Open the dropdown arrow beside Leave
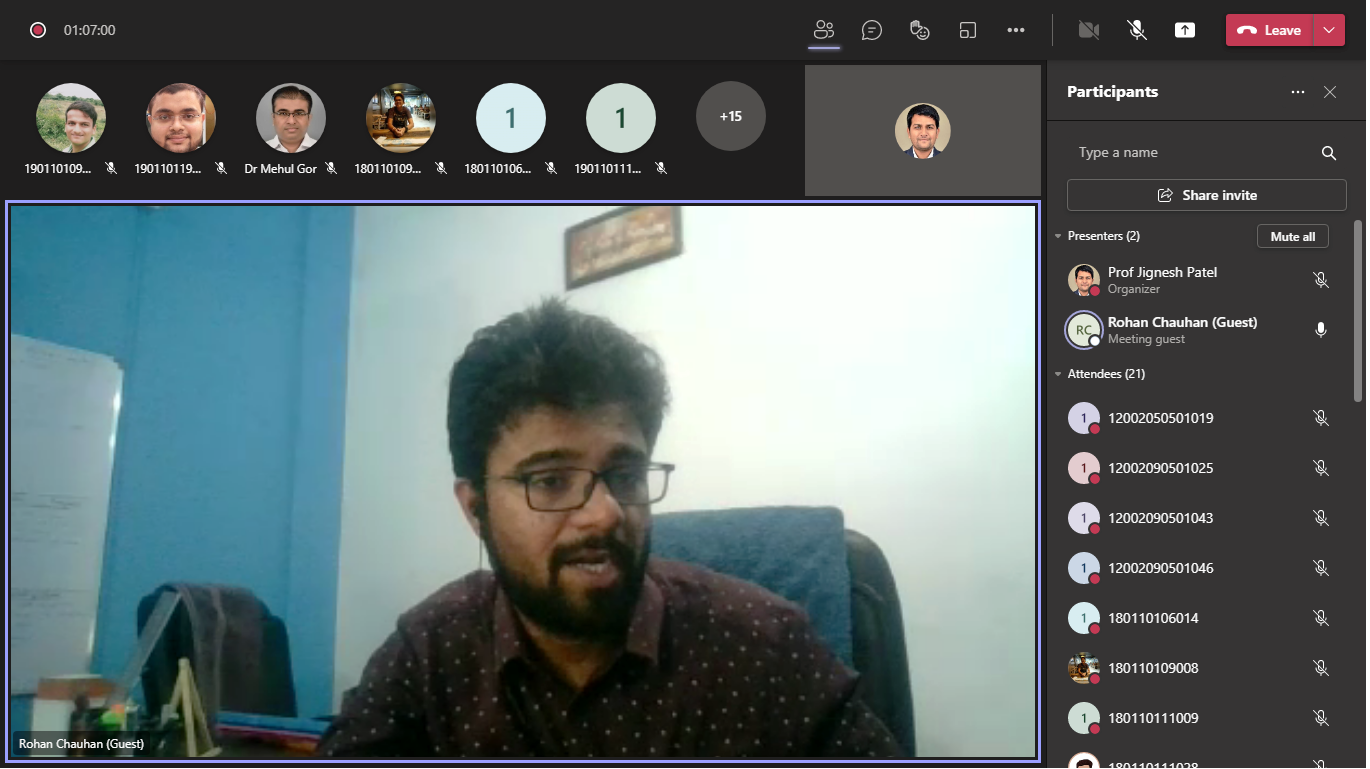 [1329, 30]
